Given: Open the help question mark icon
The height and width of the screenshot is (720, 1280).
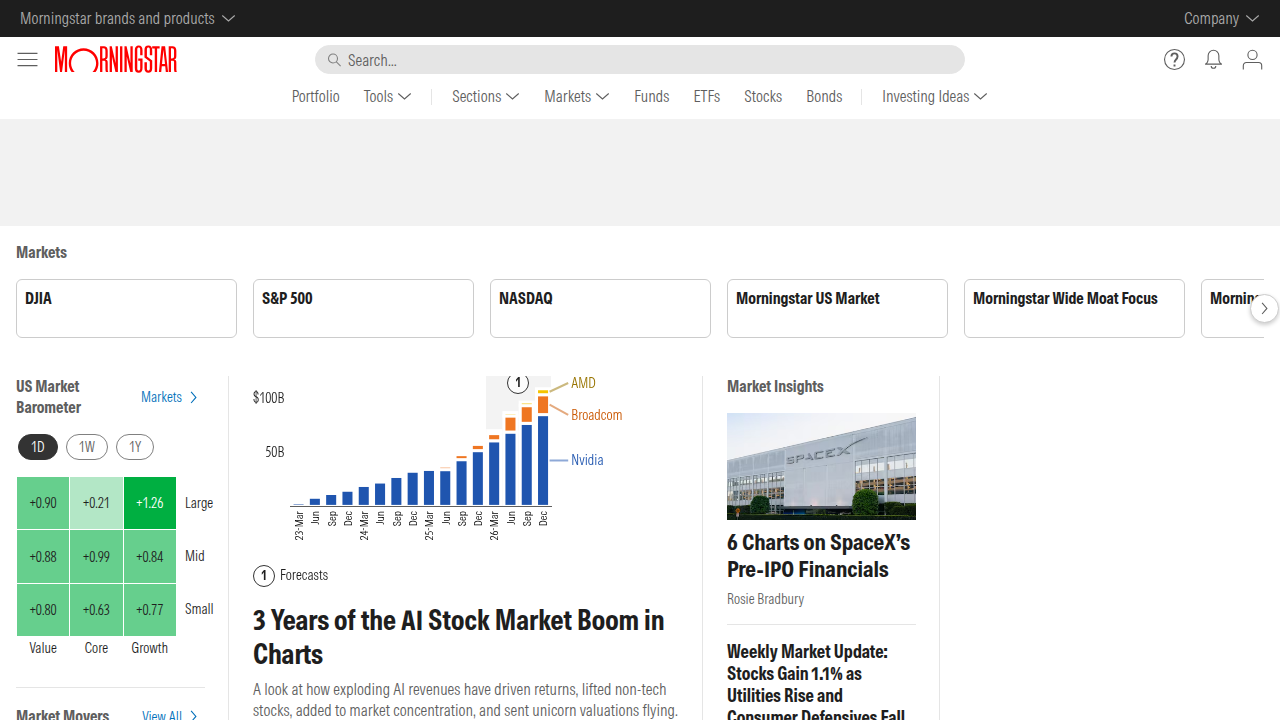Looking at the screenshot, I should click(x=1175, y=60).
